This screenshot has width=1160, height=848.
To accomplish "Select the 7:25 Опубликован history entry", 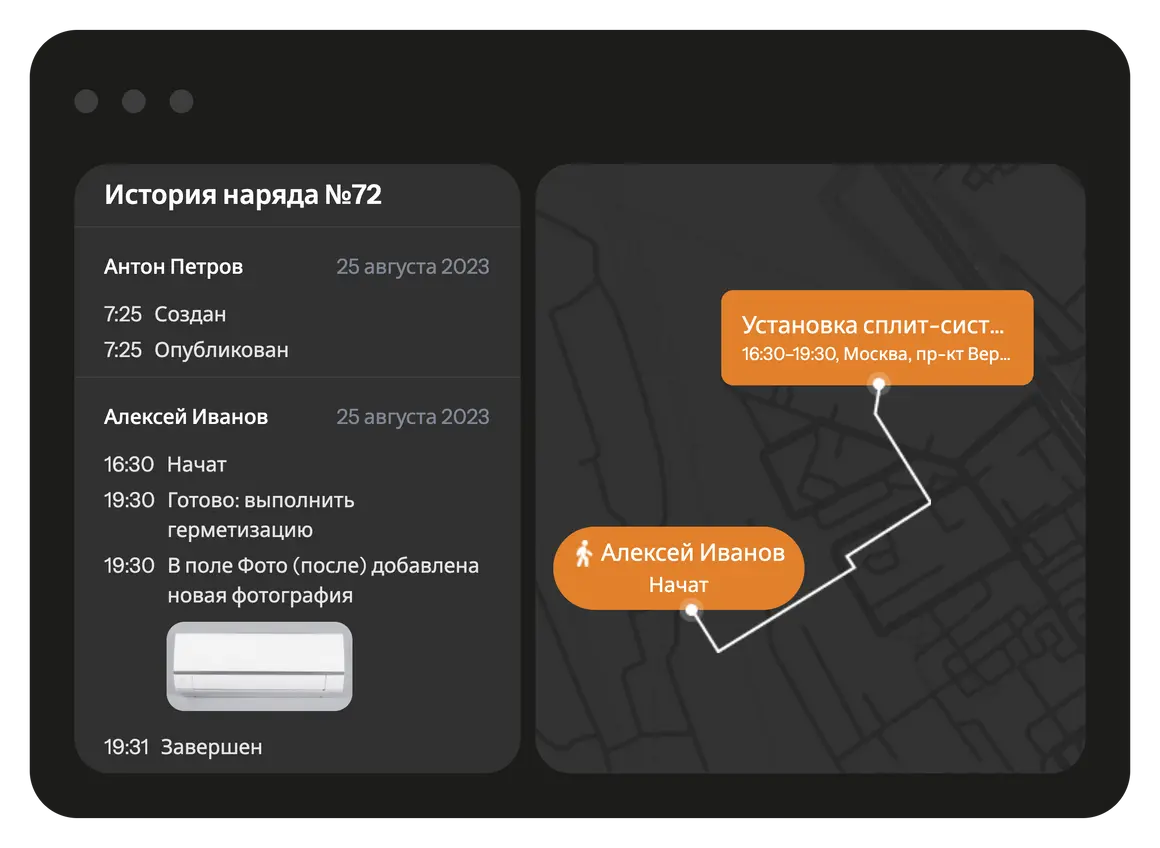I will pyautogui.click(x=197, y=350).
